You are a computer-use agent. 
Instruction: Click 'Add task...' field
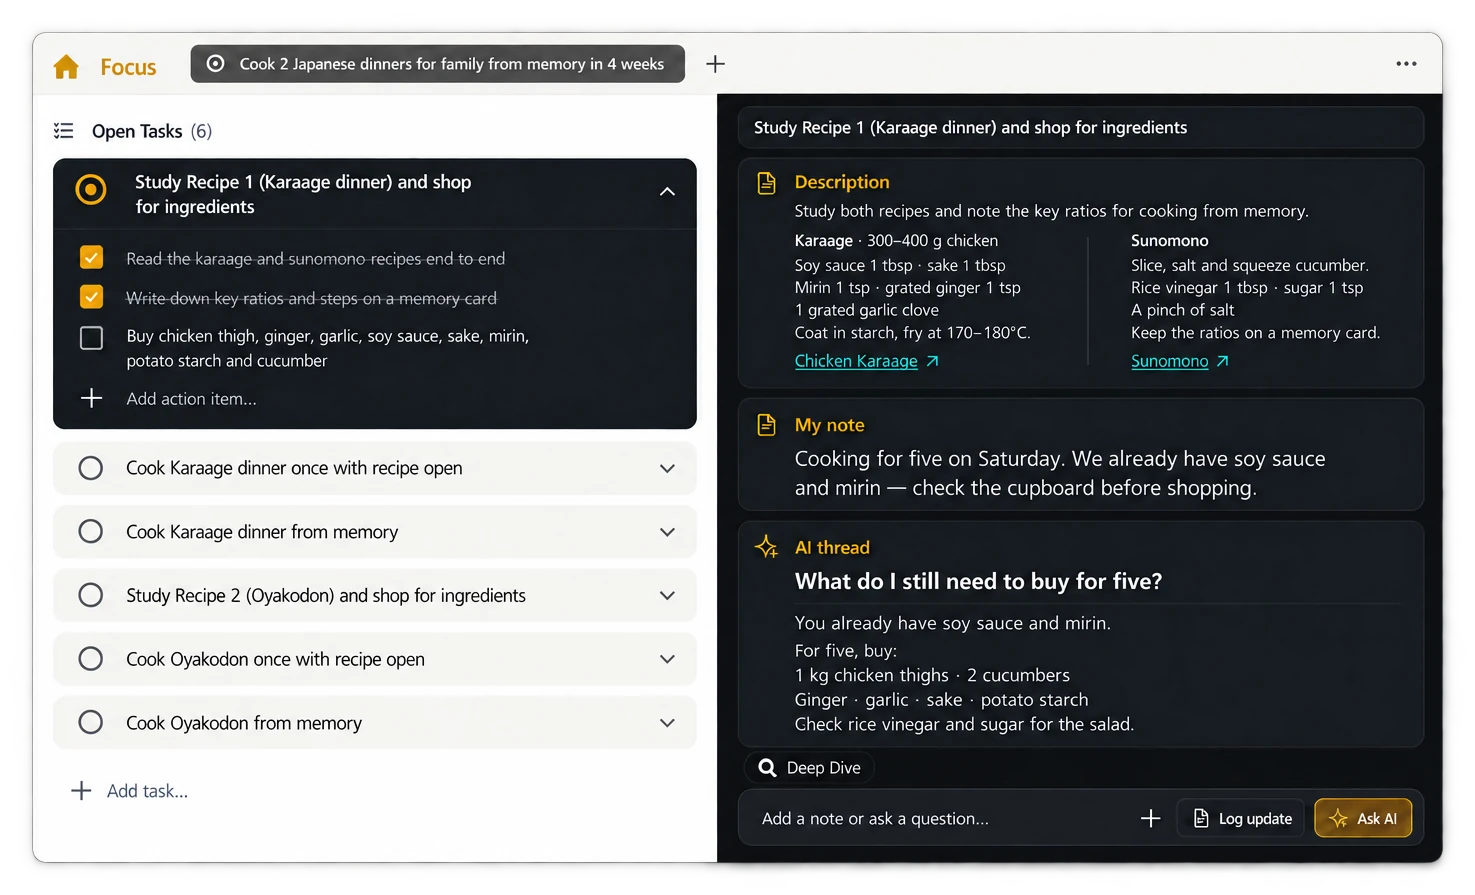coord(147,791)
